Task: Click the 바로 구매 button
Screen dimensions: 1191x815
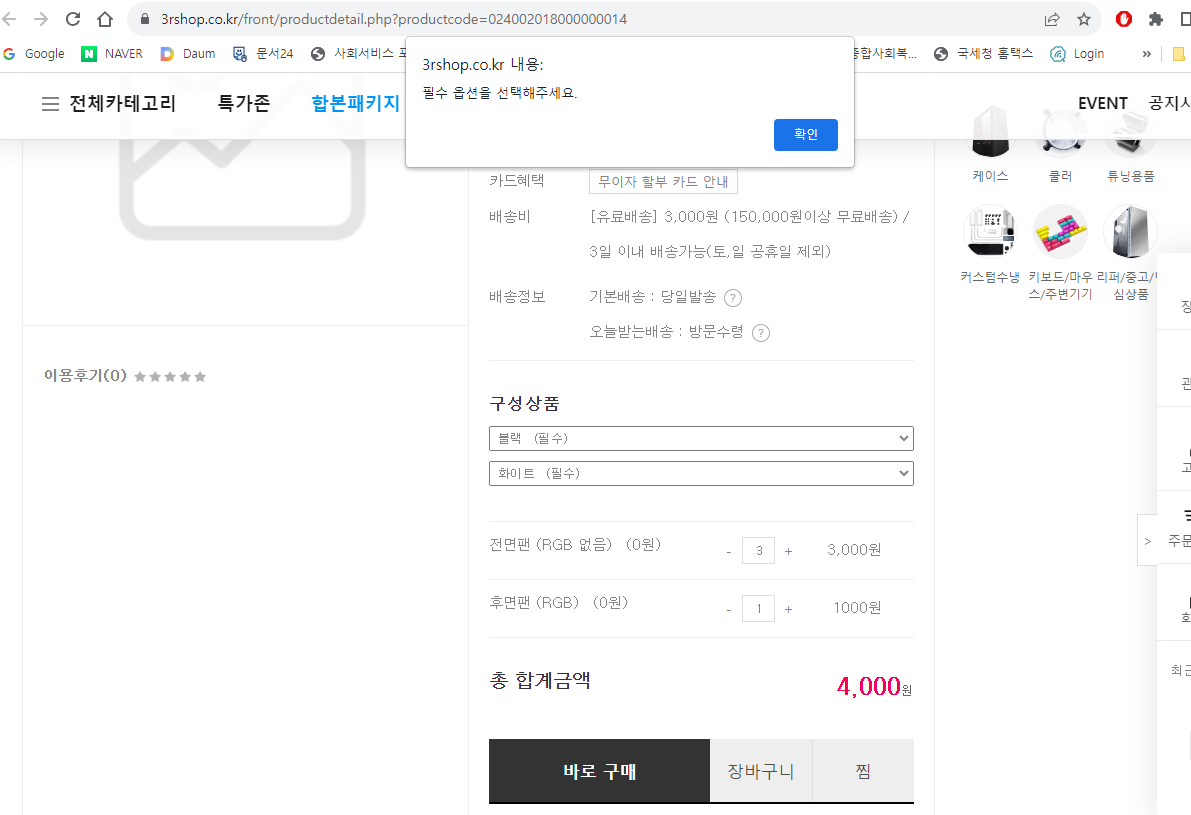Action: tap(599, 771)
